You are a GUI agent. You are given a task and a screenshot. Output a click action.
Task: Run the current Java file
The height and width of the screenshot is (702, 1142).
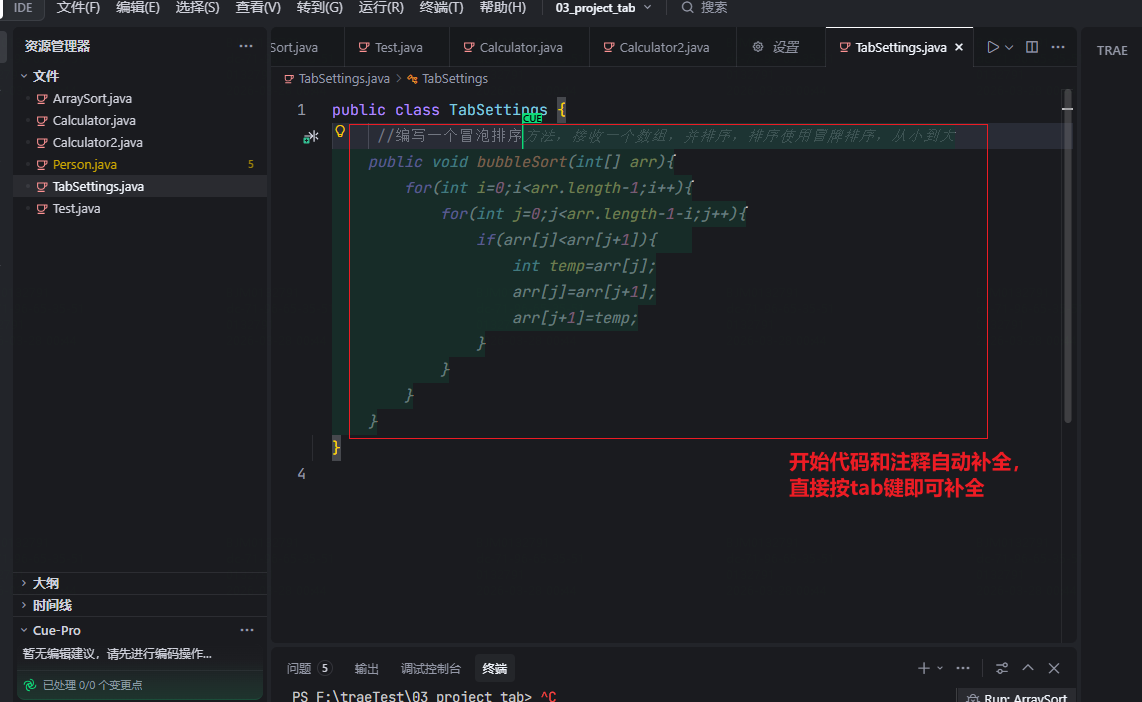coord(992,47)
